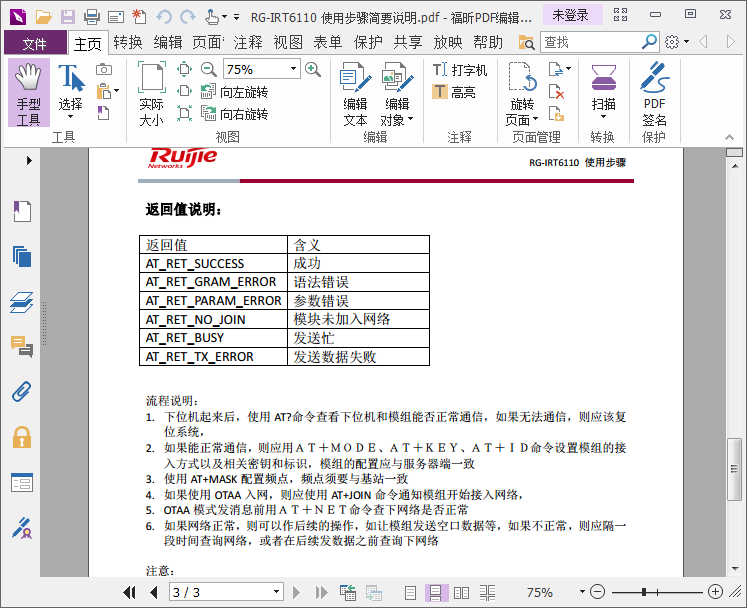Open the page number 3 / 3 dropdown
This screenshot has height=608, width=747.
tap(276, 592)
